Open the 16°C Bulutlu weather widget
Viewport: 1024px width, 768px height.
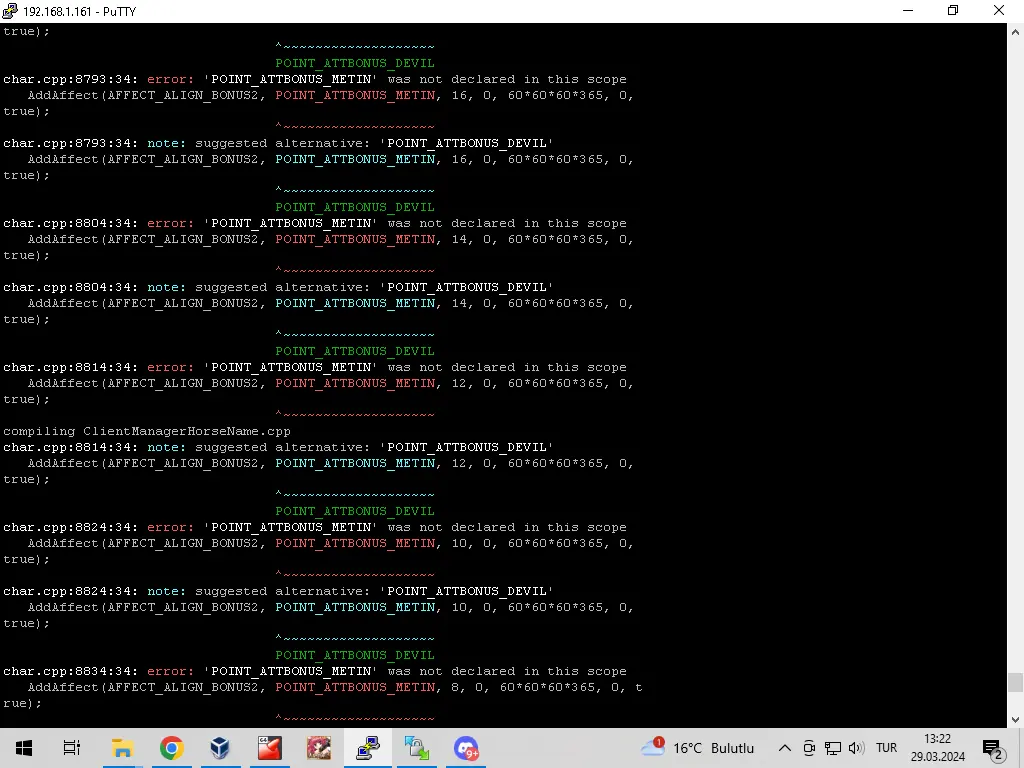click(x=698, y=748)
